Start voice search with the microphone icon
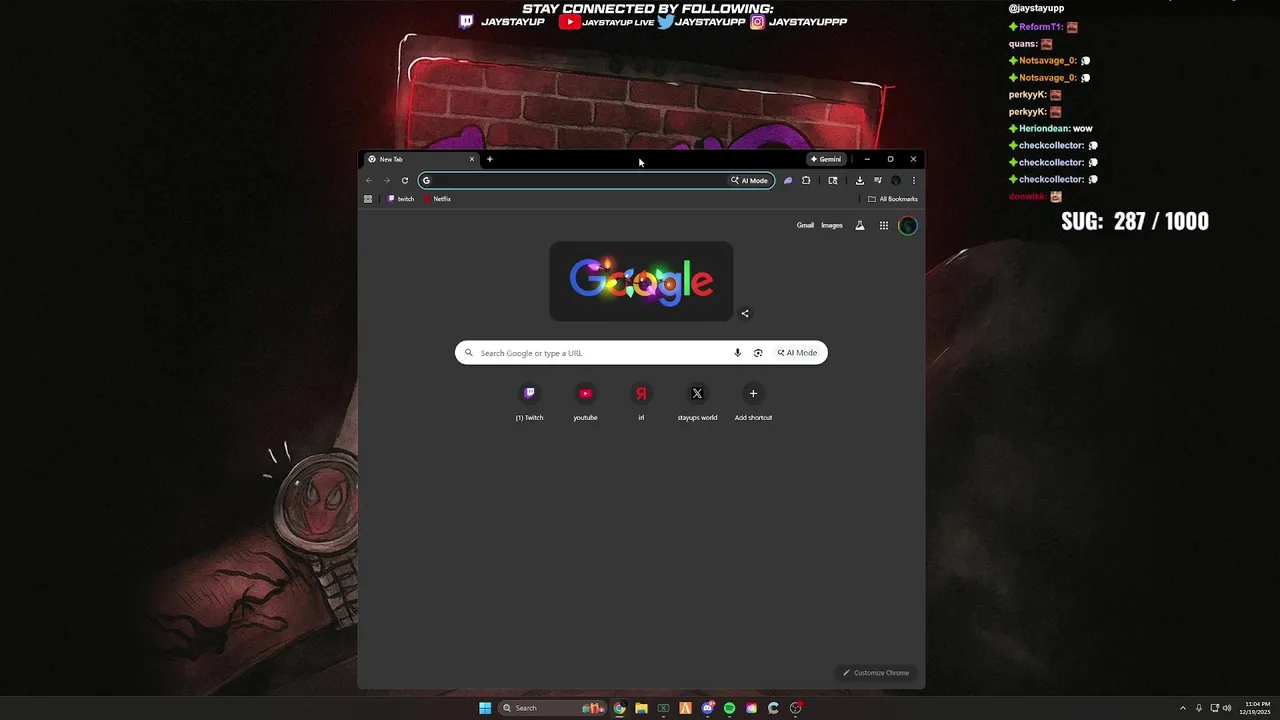The image size is (1280, 720). coord(738,353)
